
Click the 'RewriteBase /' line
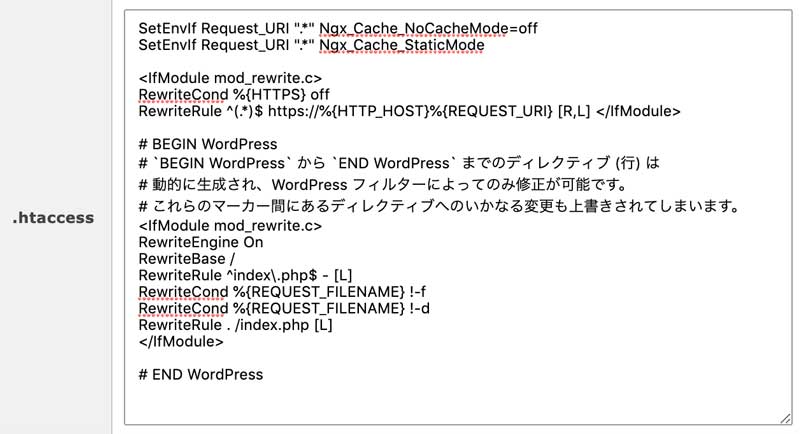[x=187, y=259]
